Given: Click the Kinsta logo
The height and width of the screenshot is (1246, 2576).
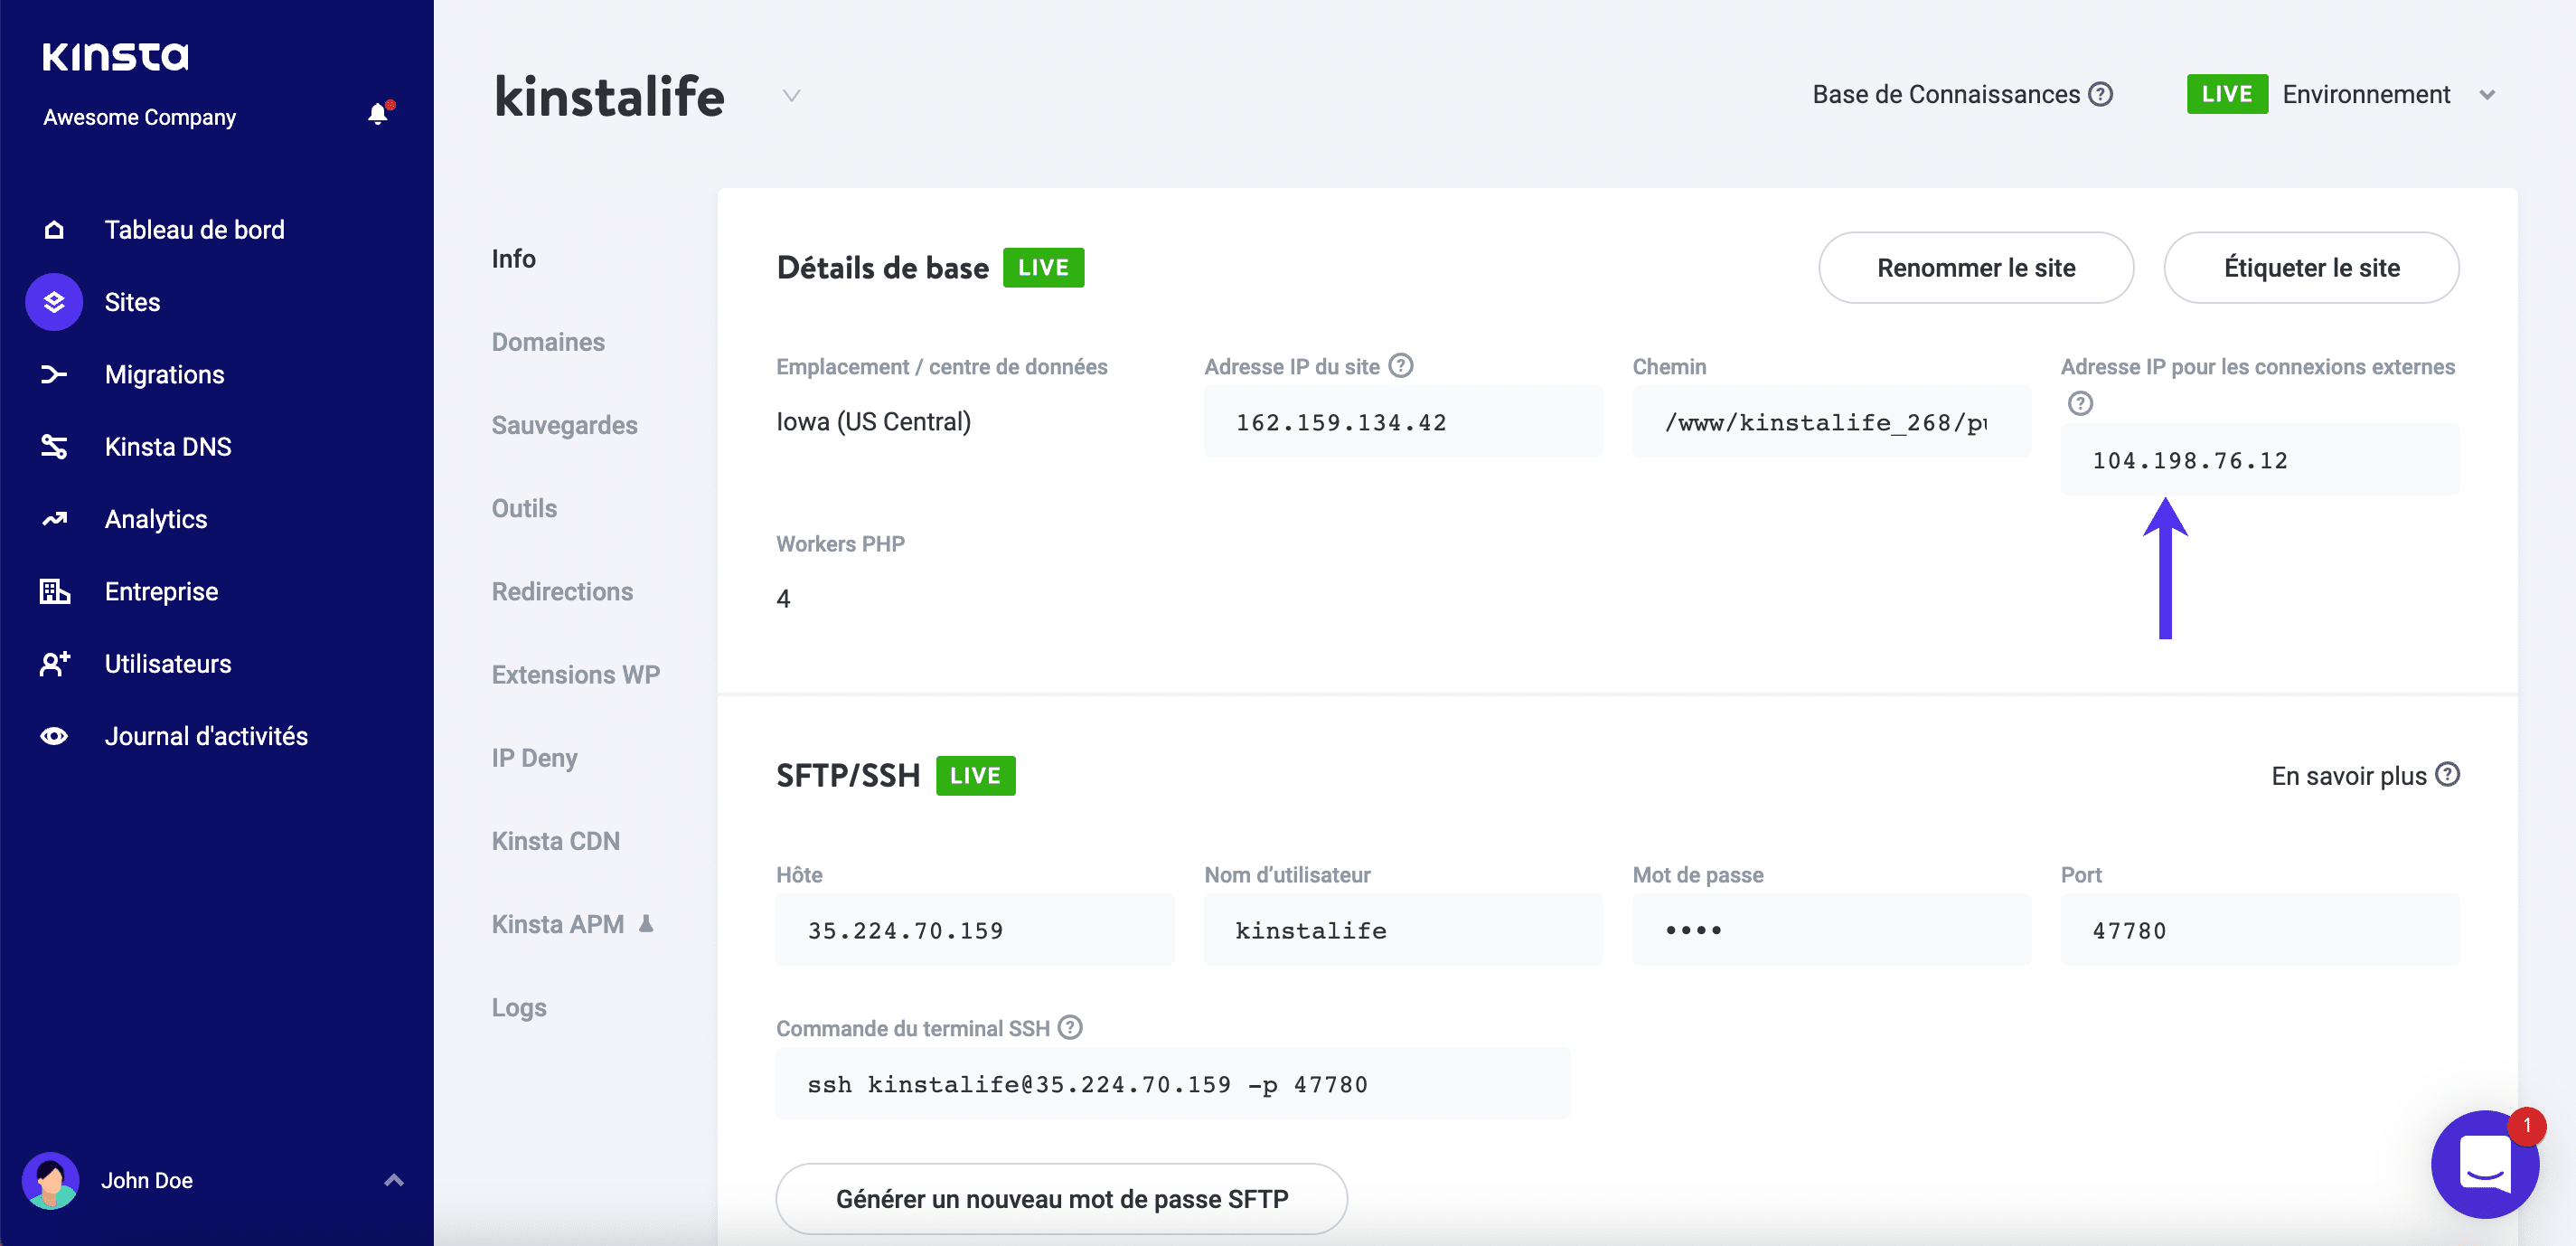Looking at the screenshot, I should pyautogui.click(x=115, y=56).
